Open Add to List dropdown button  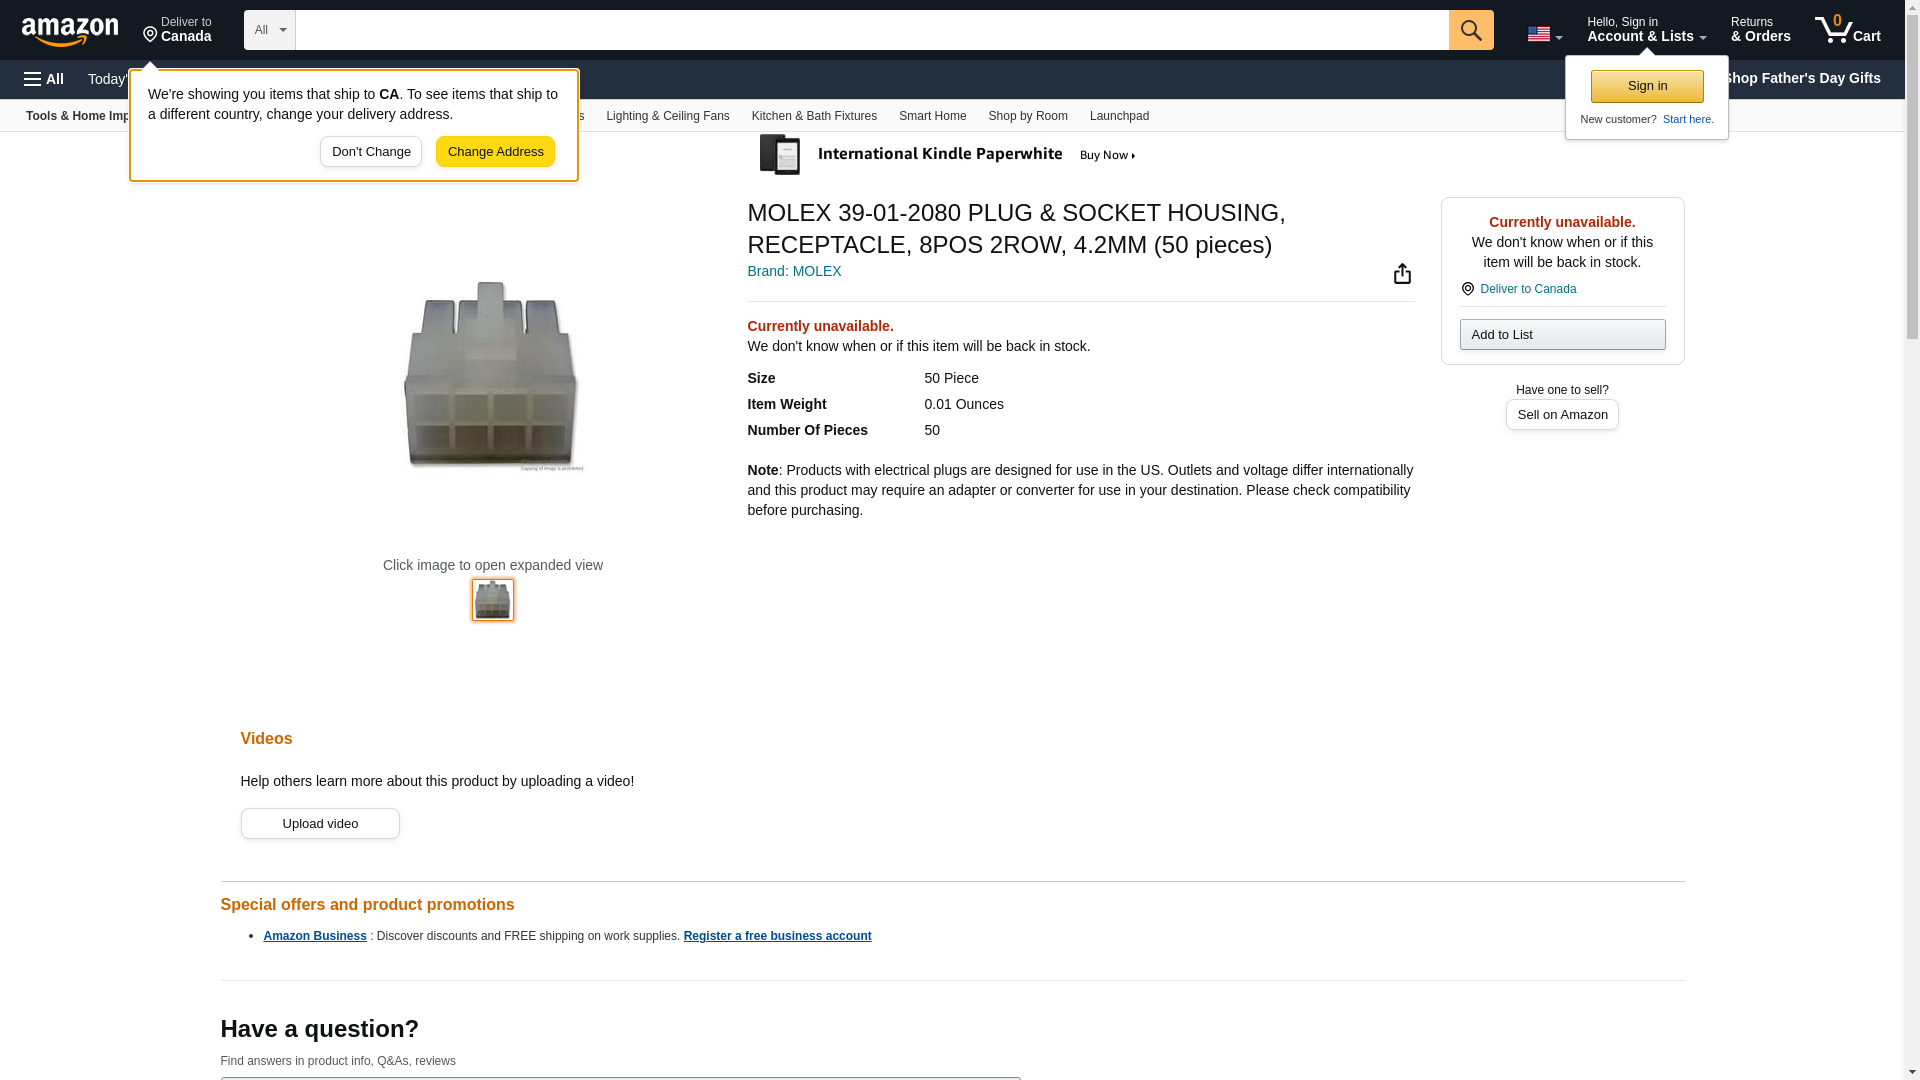(x=1561, y=334)
